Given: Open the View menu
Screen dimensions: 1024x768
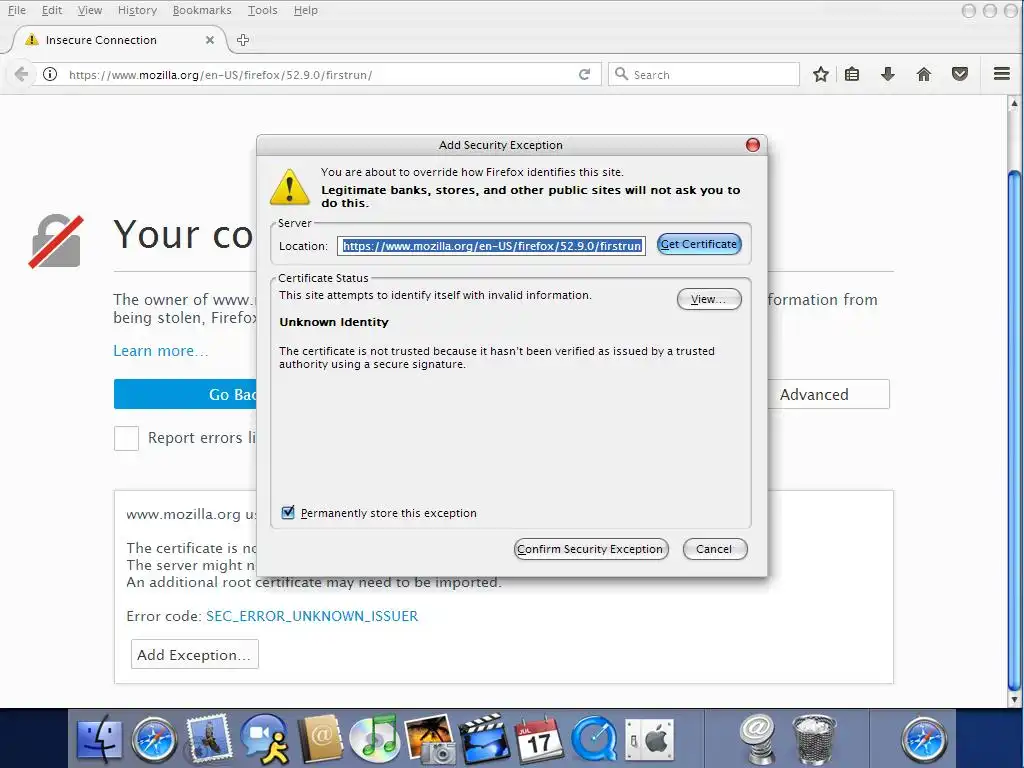Looking at the screenshot, I should click(89, 10).
